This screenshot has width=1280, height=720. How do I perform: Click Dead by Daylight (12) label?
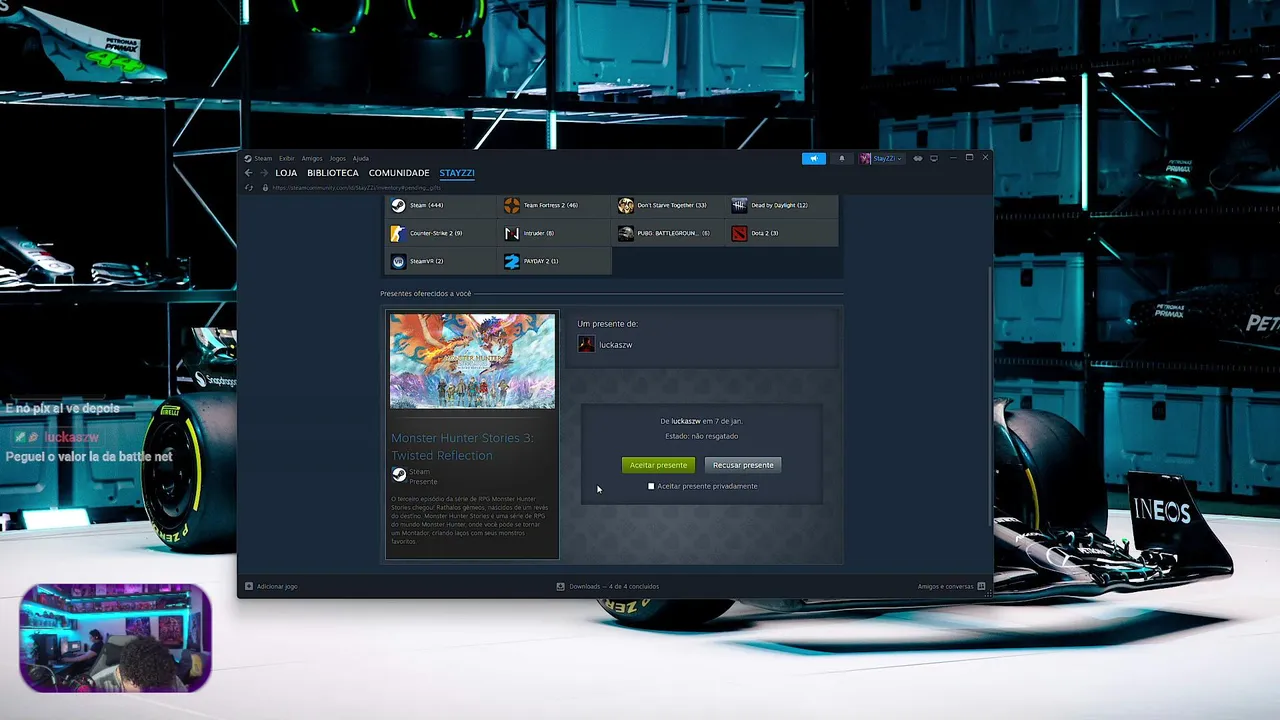[x=779, y=205]
